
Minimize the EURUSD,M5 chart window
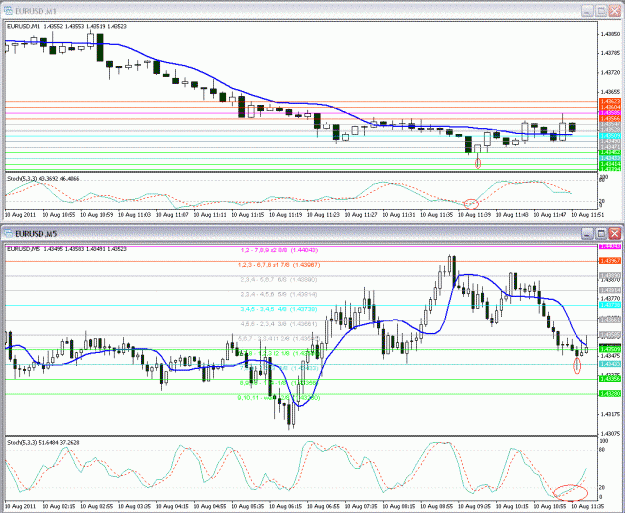(x=587, y=234)
